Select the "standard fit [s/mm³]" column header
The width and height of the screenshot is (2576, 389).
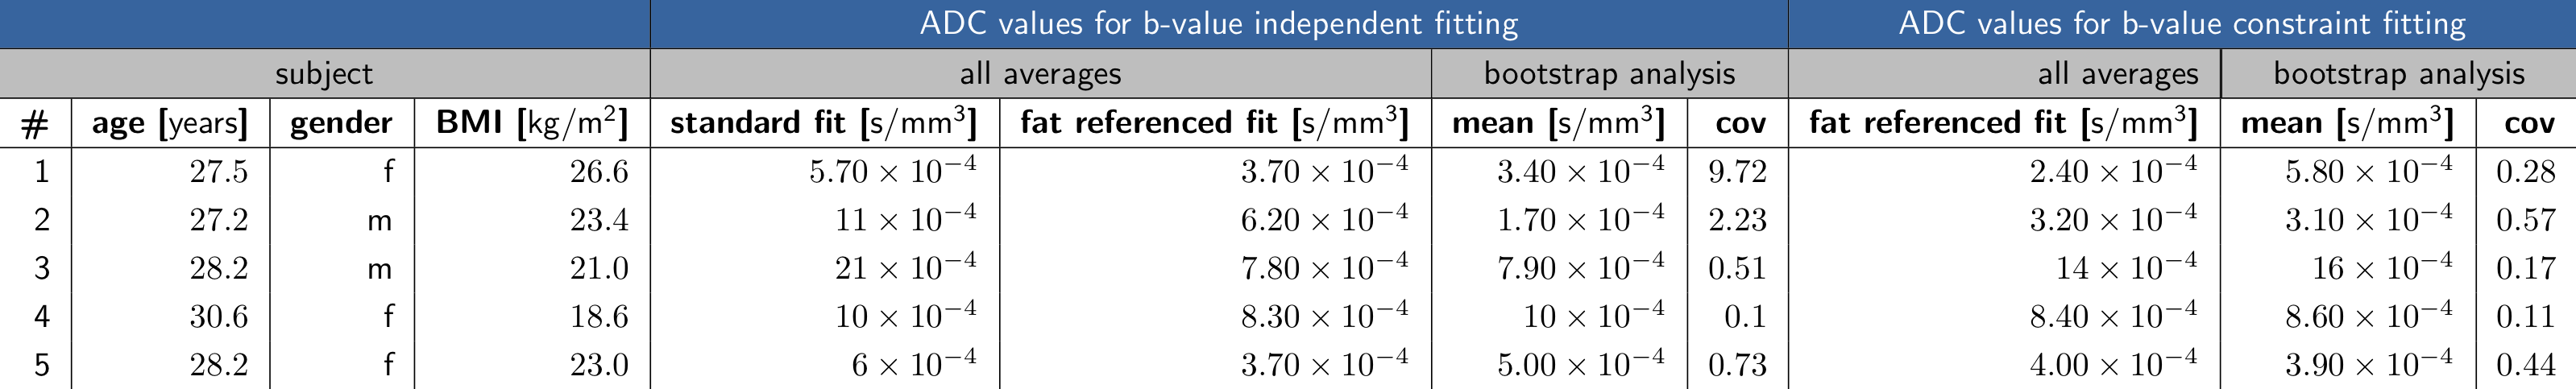(823, 123)
